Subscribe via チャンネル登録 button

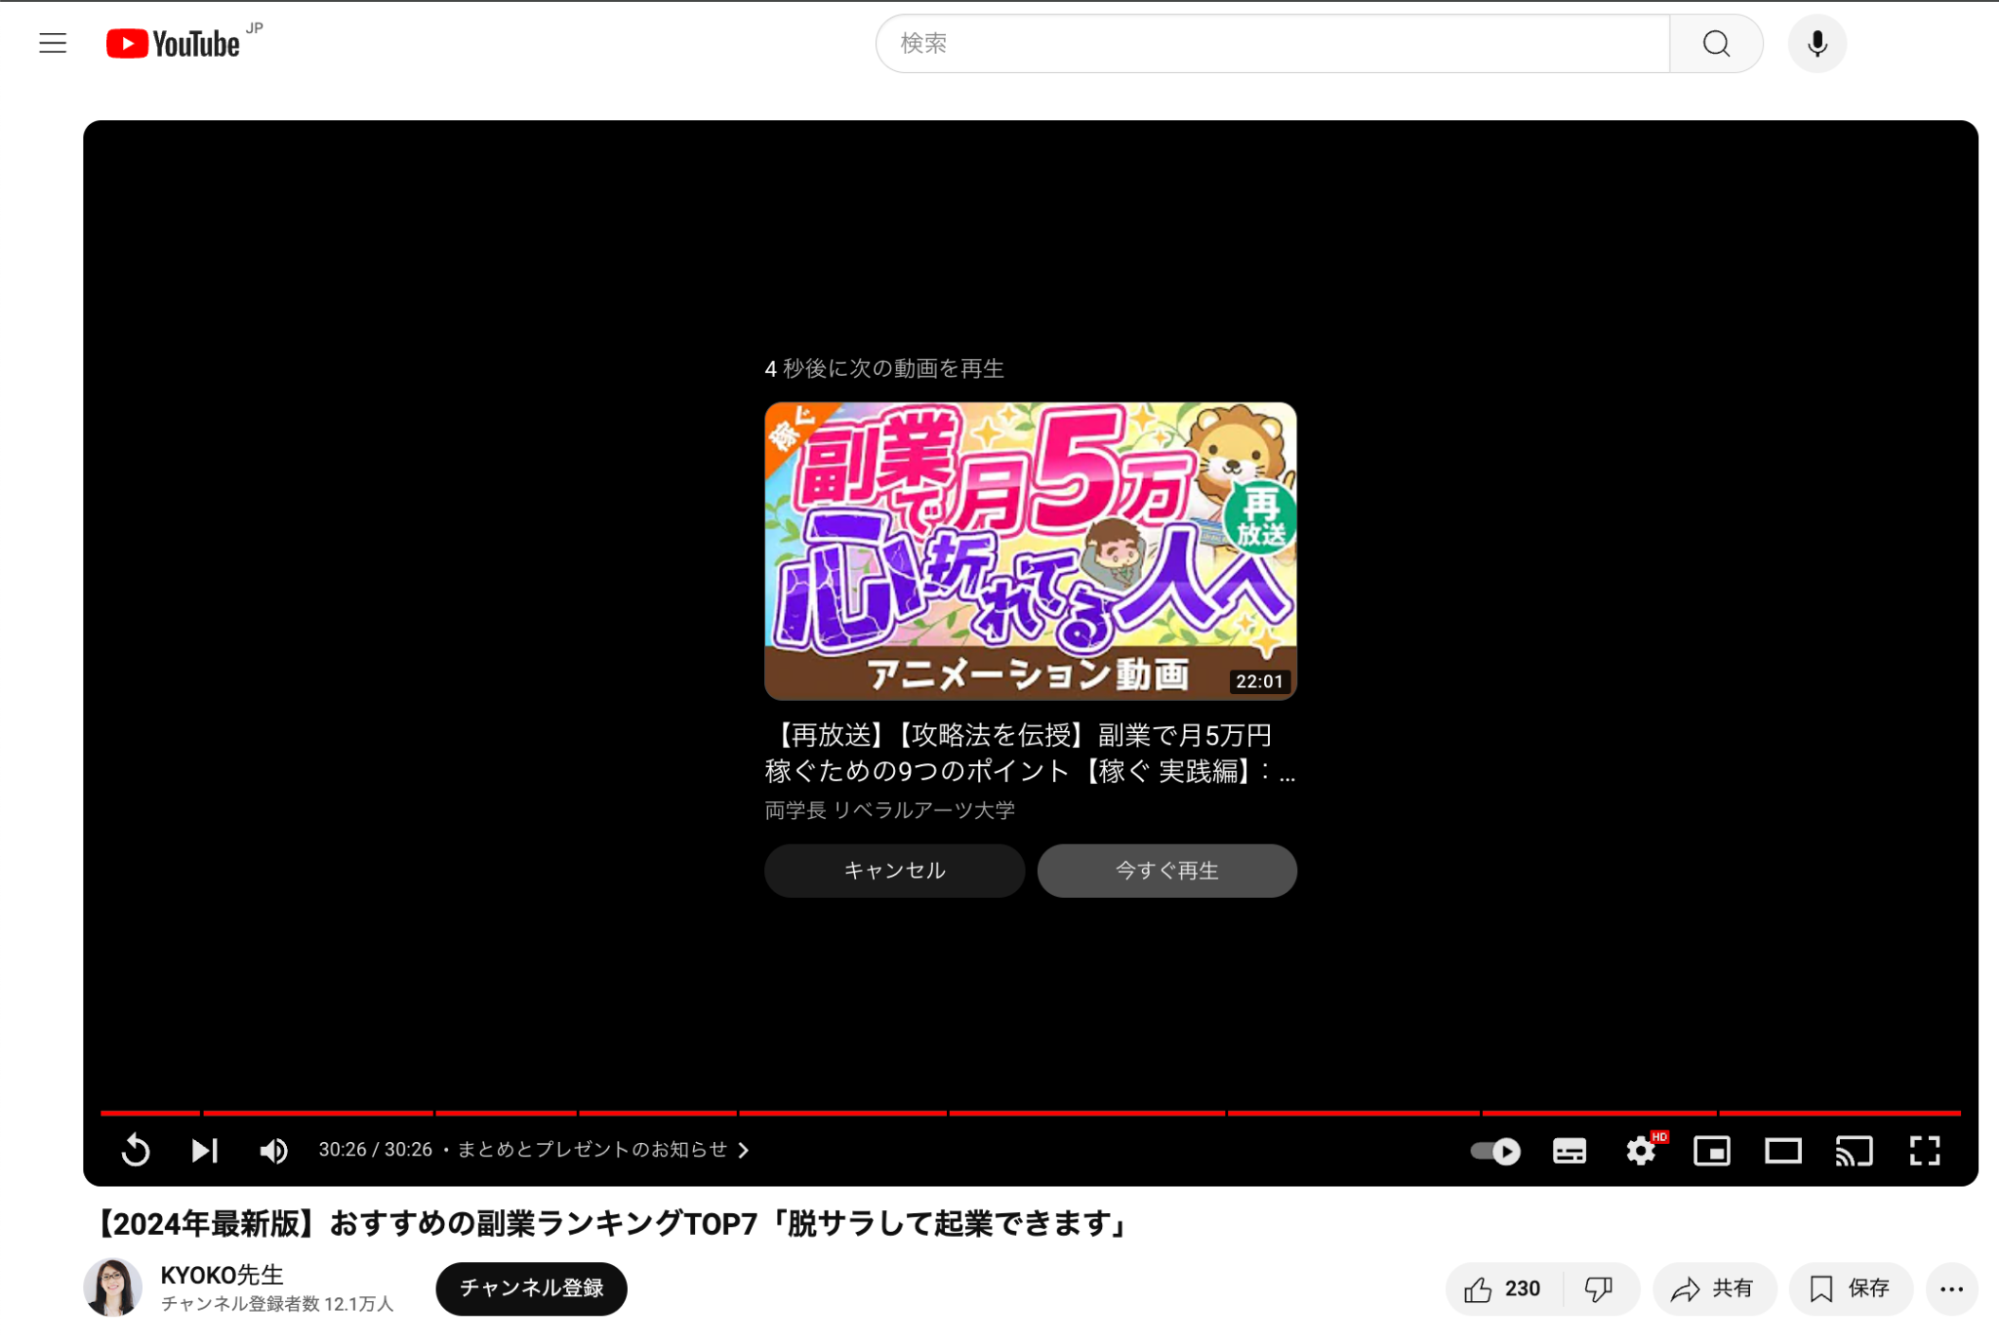click(531, 1288)
